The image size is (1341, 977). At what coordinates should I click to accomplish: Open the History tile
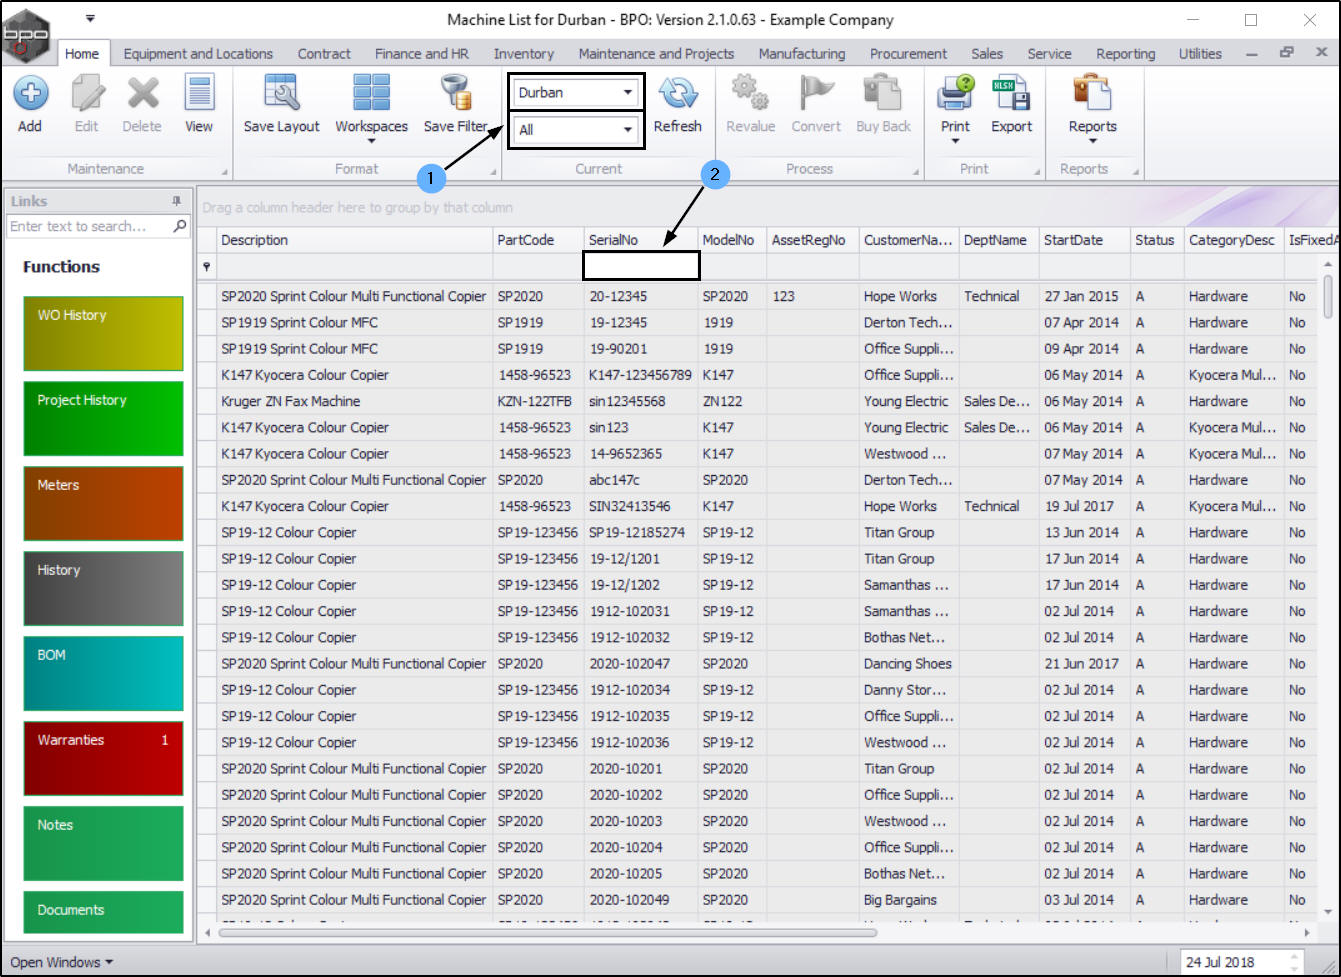pyautogui.click(x=103, y=588)
